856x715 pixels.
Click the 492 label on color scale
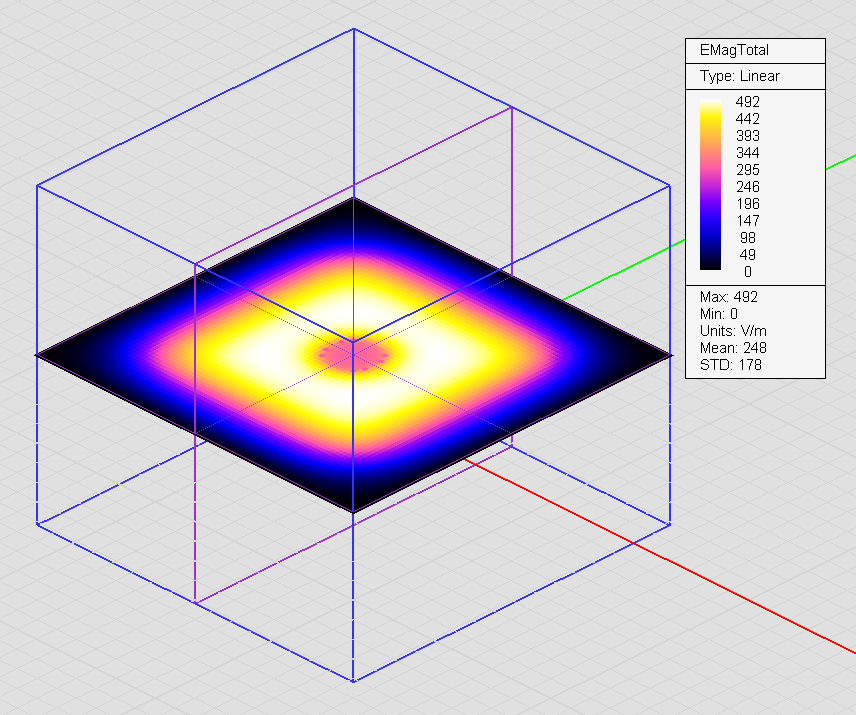click(747, 102)
